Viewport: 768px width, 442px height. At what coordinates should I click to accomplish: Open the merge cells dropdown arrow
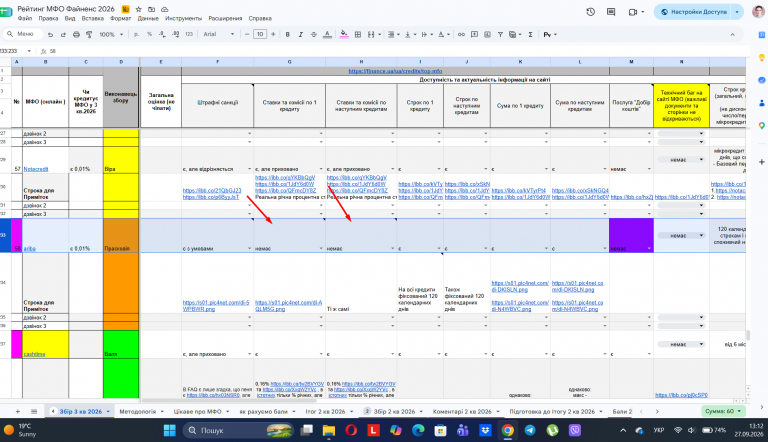(380, 34)
